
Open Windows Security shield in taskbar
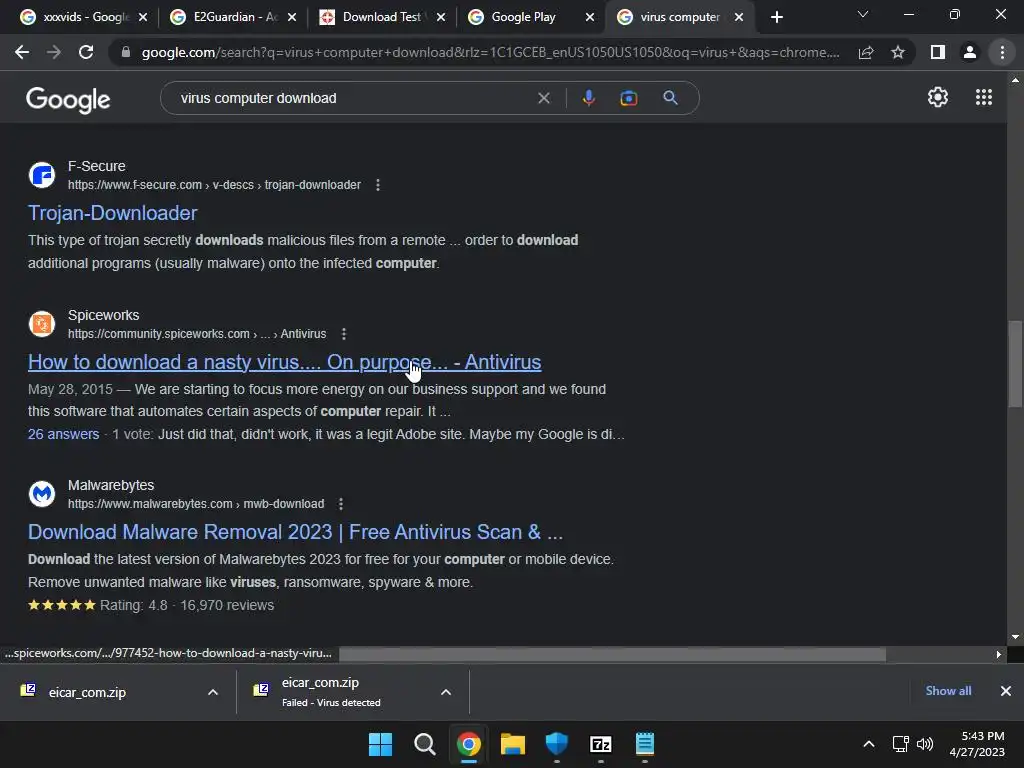point(556,744)
